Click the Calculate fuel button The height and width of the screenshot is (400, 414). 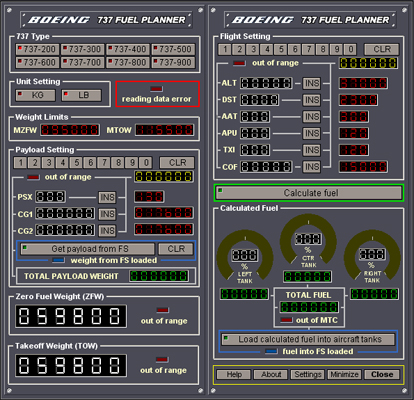pos(309,193)
